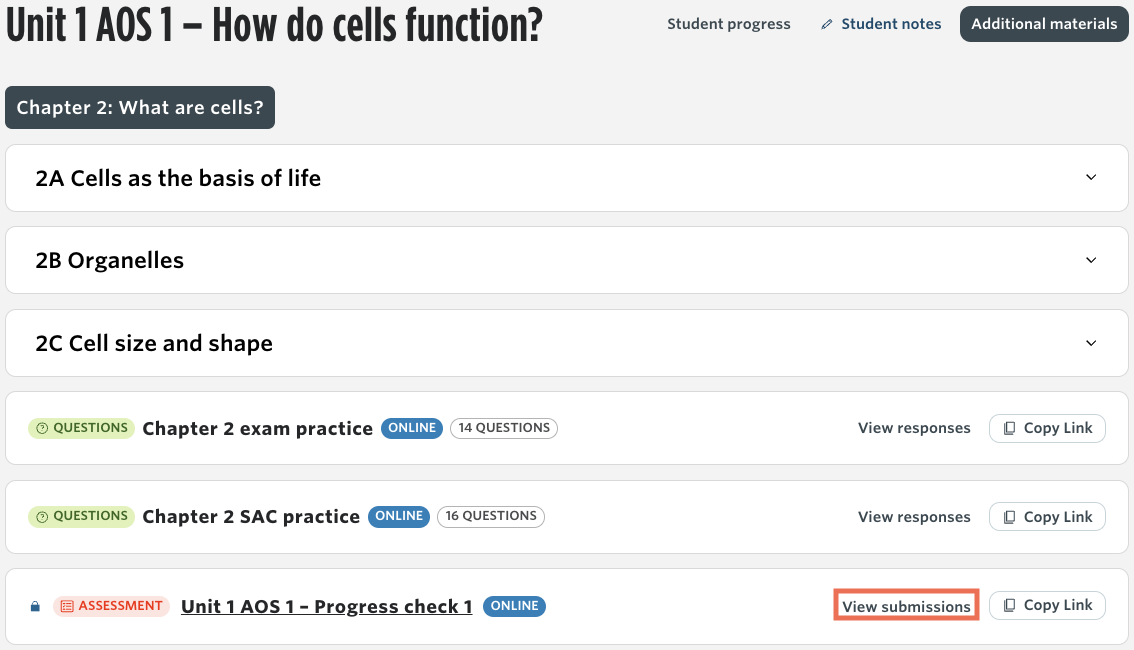Click the QUESTIONS badge on exam practice
The image size is (1134, 650).
[81, 428]
